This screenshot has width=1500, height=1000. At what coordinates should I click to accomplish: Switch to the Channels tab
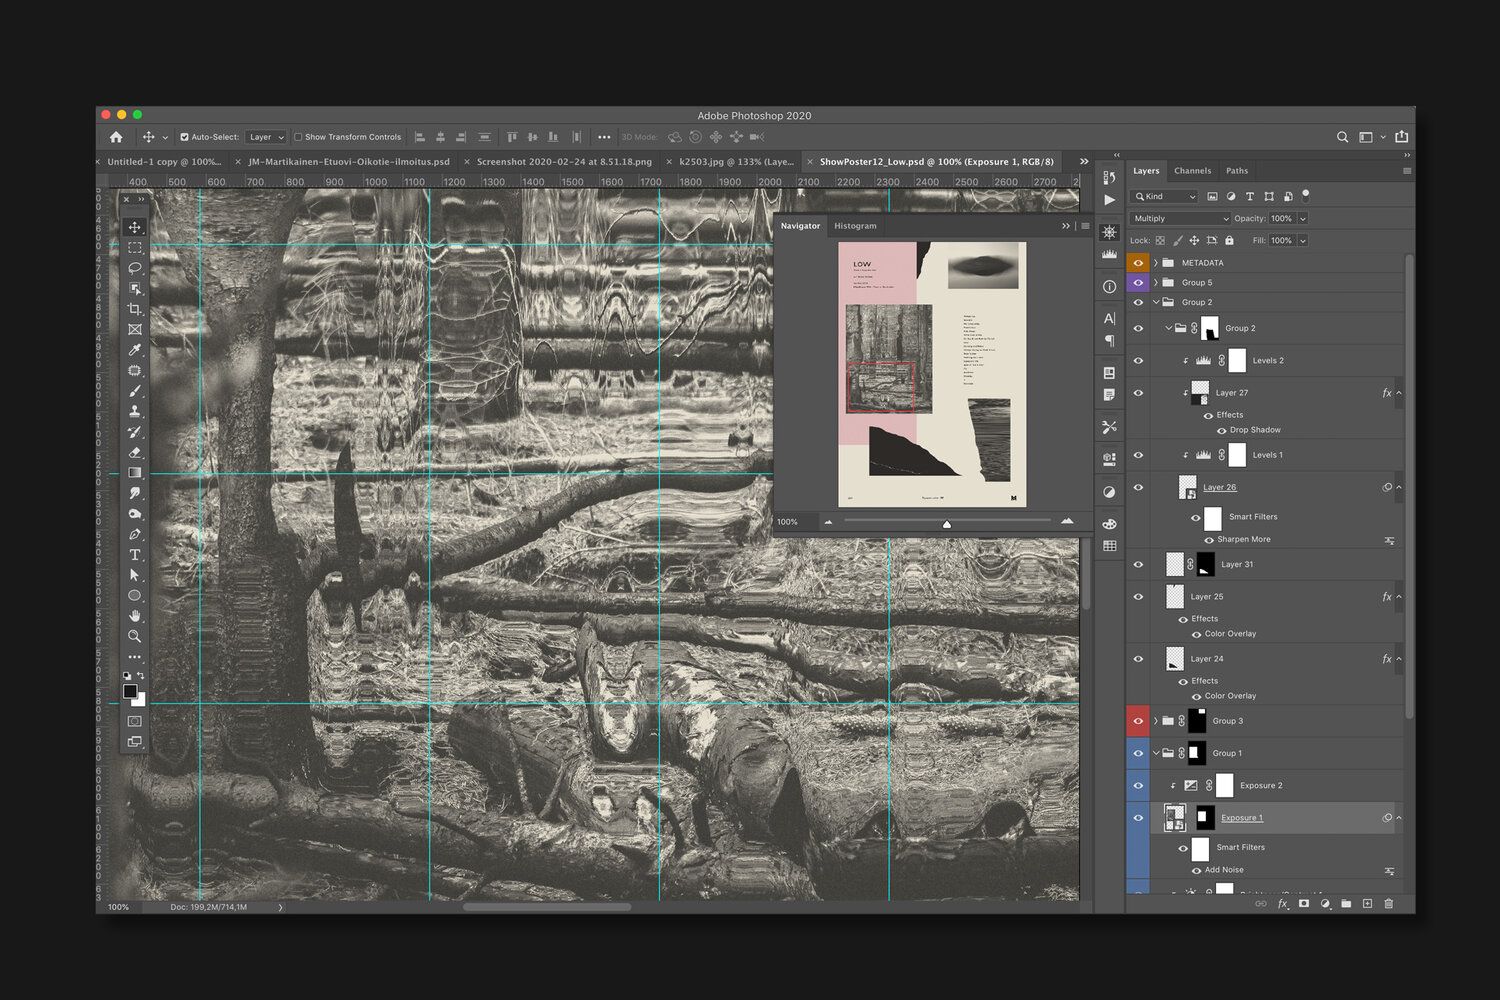1192,171
